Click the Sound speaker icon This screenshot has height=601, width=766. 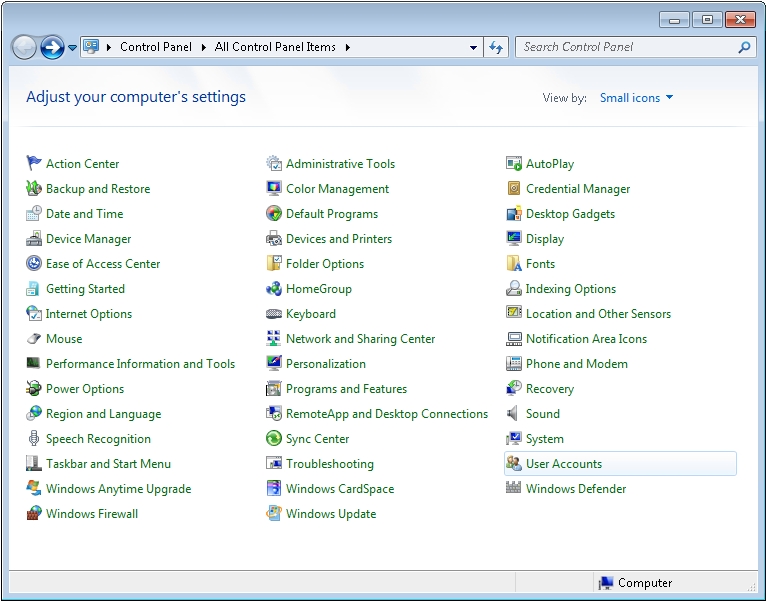(513, 413)
